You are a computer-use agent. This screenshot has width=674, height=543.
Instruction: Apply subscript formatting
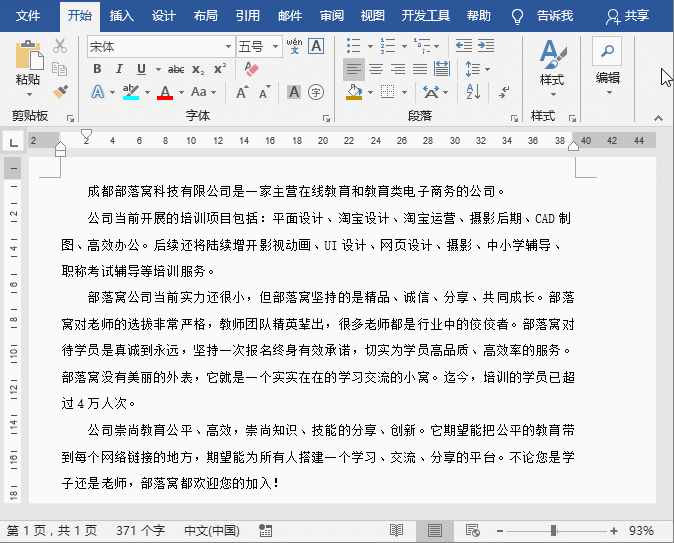(198, 69)
